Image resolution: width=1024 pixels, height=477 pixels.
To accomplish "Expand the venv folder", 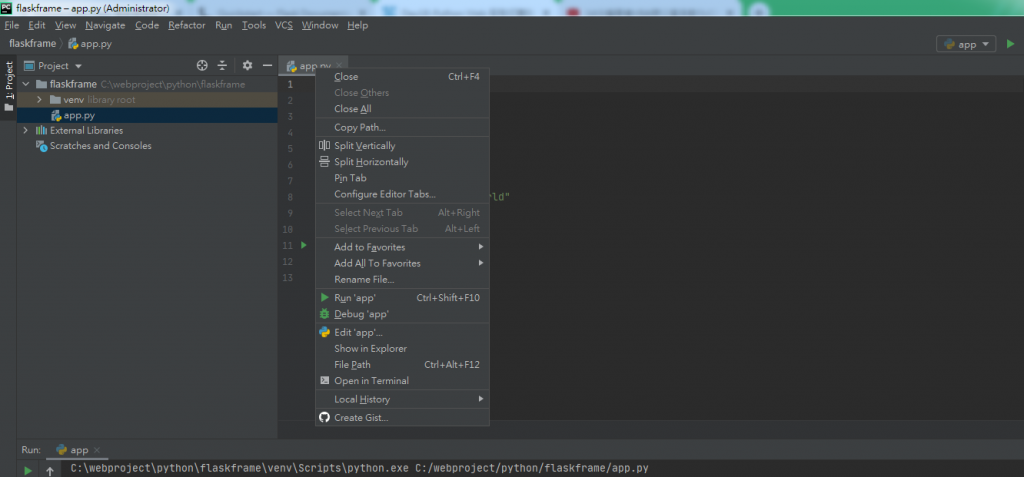I will (39, 100).
